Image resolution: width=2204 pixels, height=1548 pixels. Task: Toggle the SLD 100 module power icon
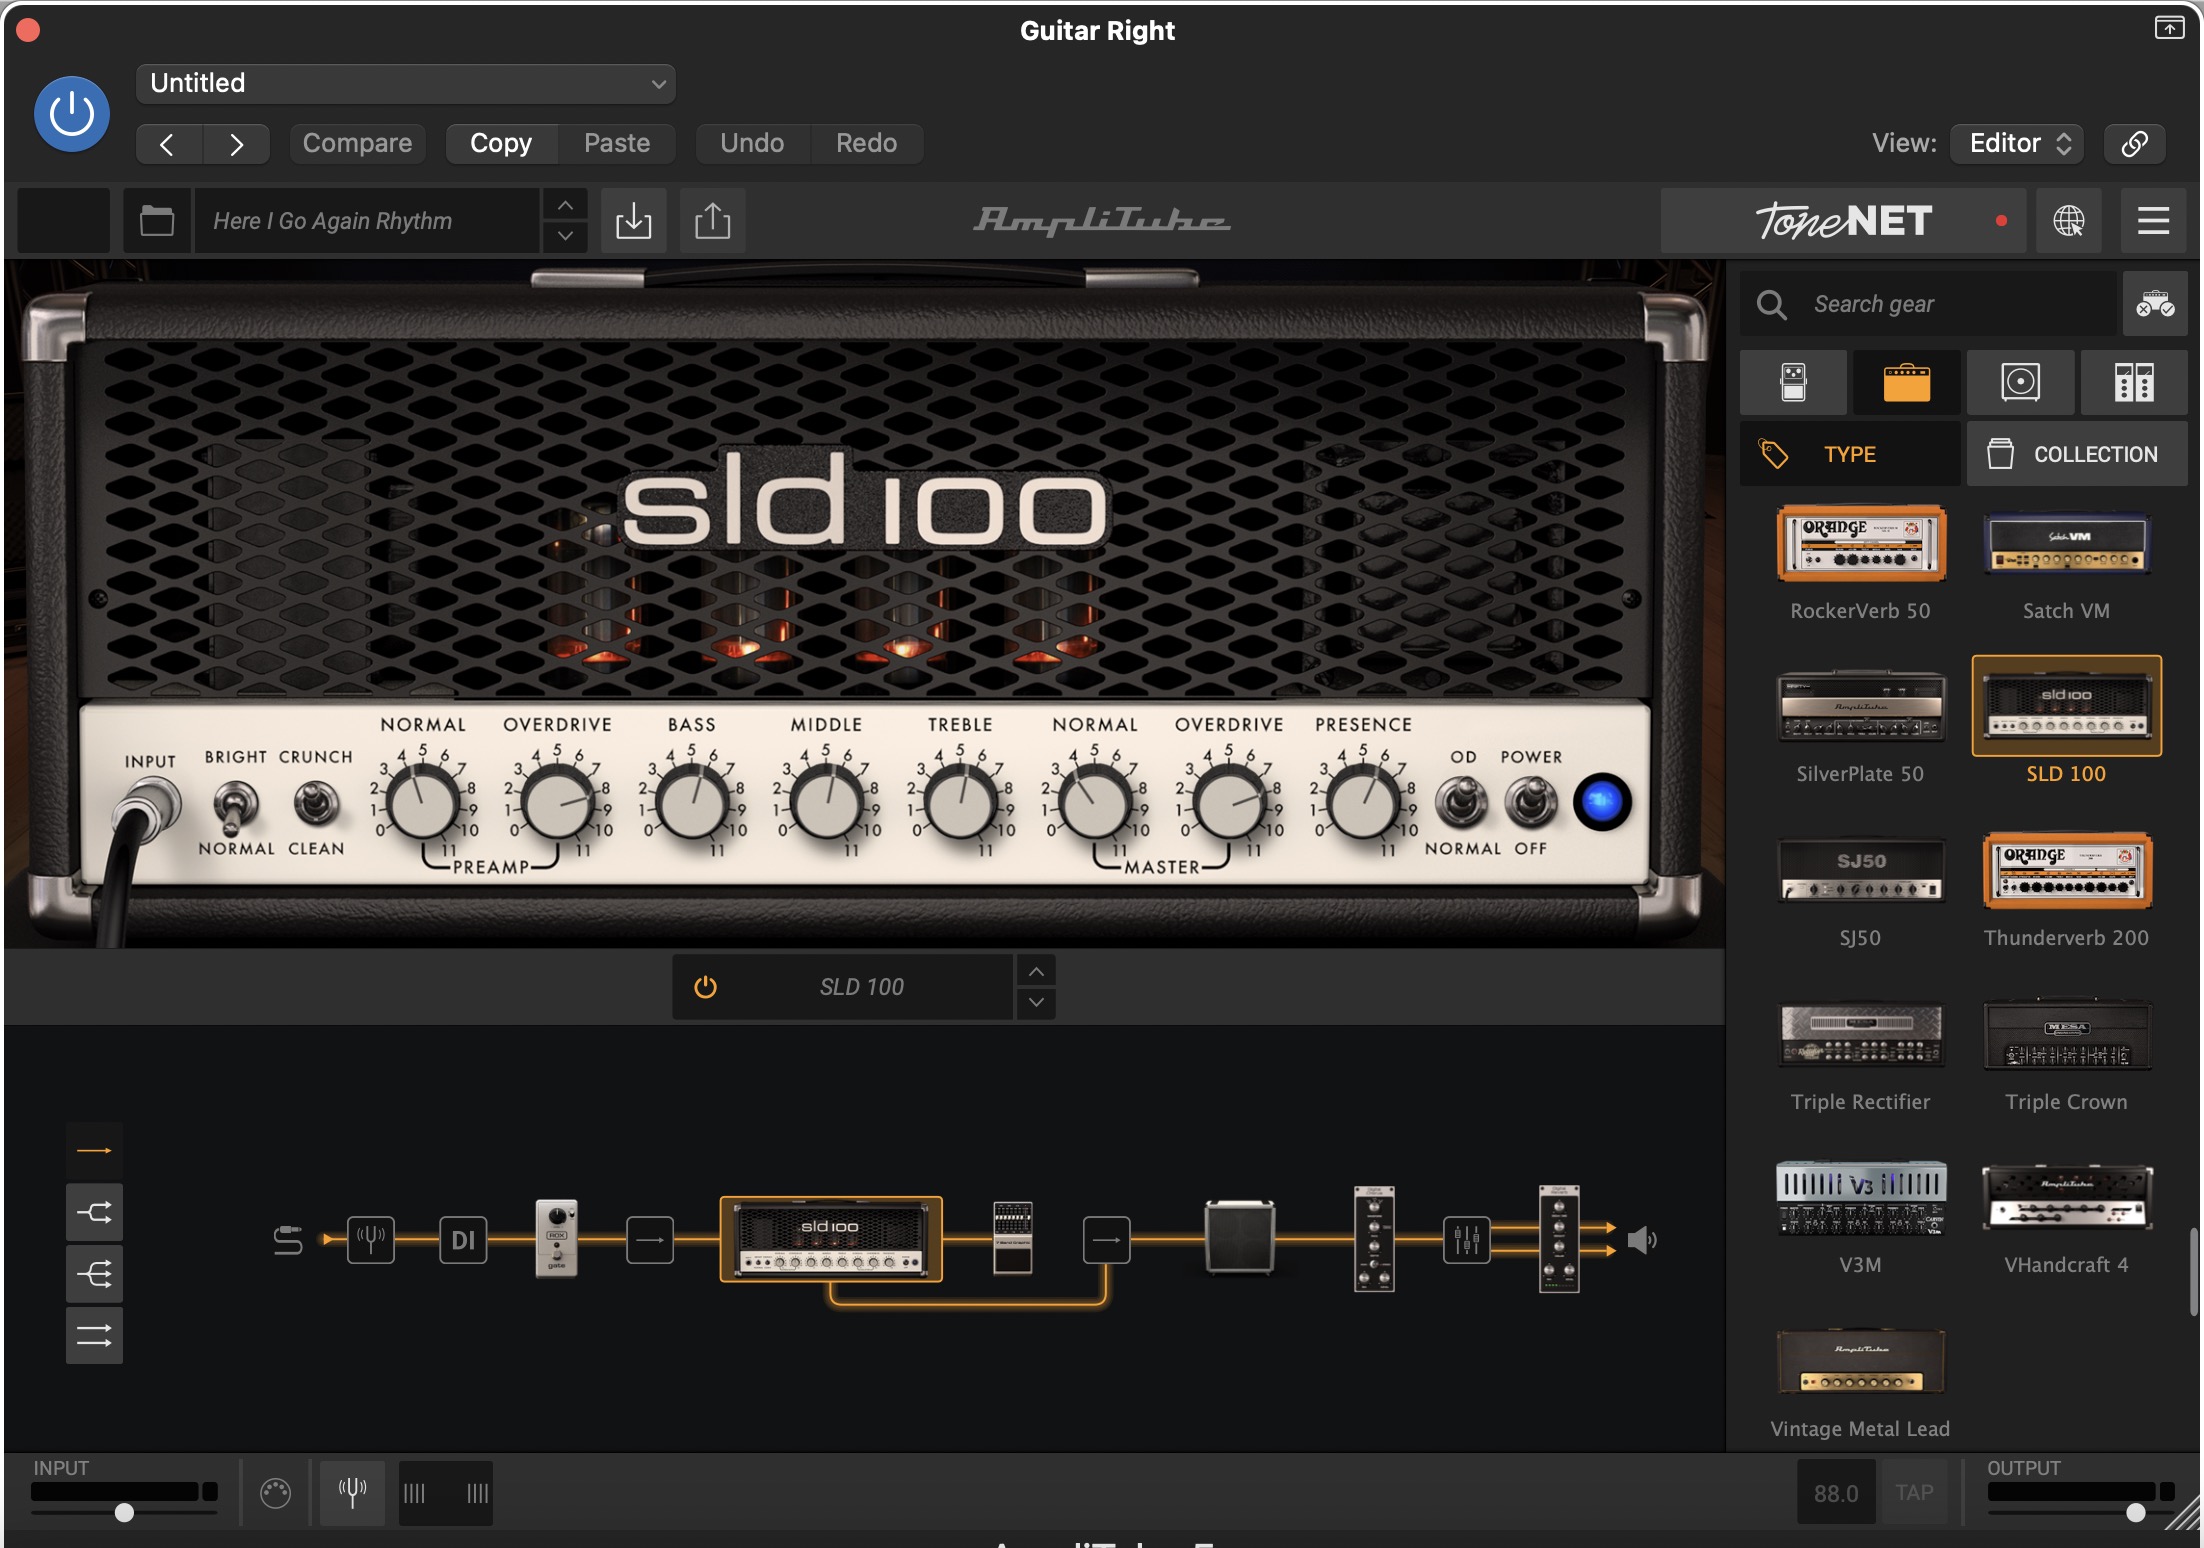point(705,987)
